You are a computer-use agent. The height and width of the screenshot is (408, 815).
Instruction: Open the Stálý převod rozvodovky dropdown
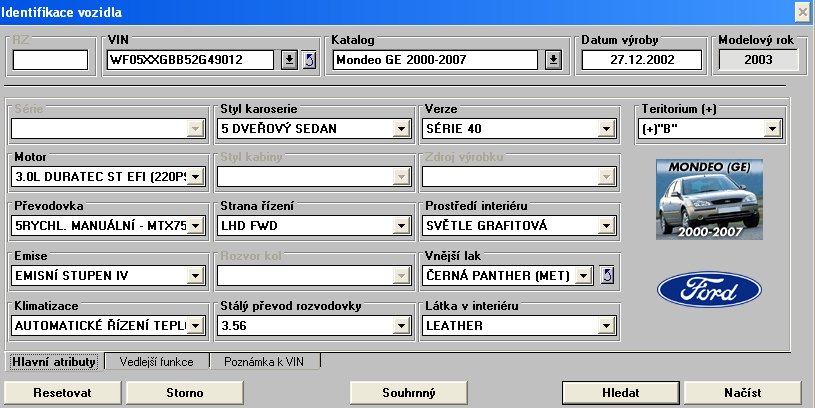(x=401, y=325)
